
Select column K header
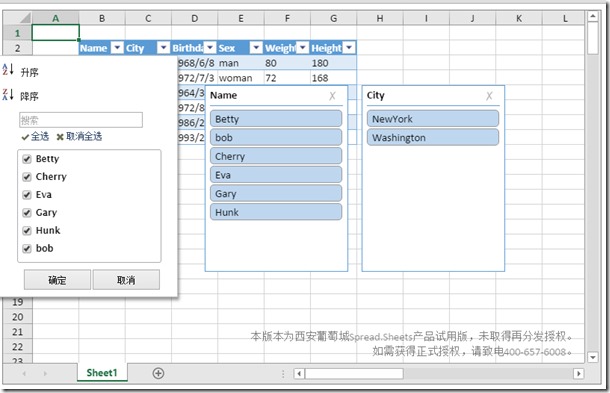[x=519, y=18]
